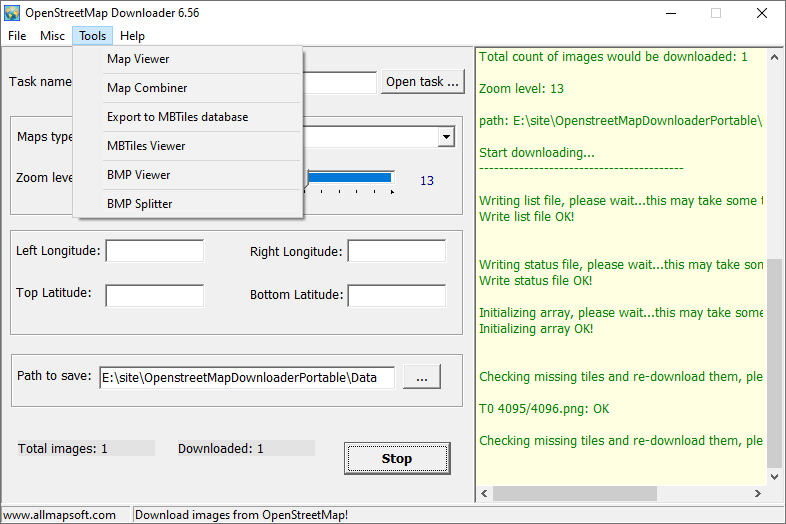Open the Help menu
The width and height of the screenshot is (786, 524).
[x=132, y=36]
